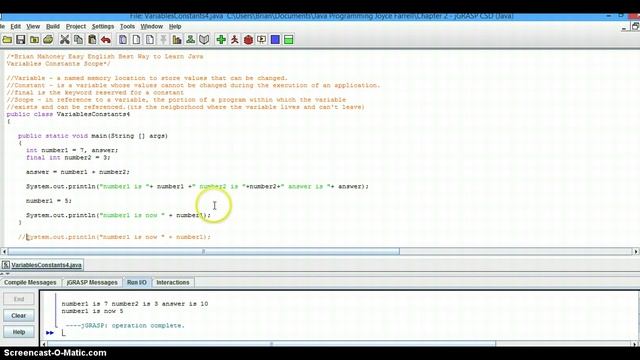640x360 pixels.
Task: Save the file with the floppy disk icon
Action: (x=21, y=40)
